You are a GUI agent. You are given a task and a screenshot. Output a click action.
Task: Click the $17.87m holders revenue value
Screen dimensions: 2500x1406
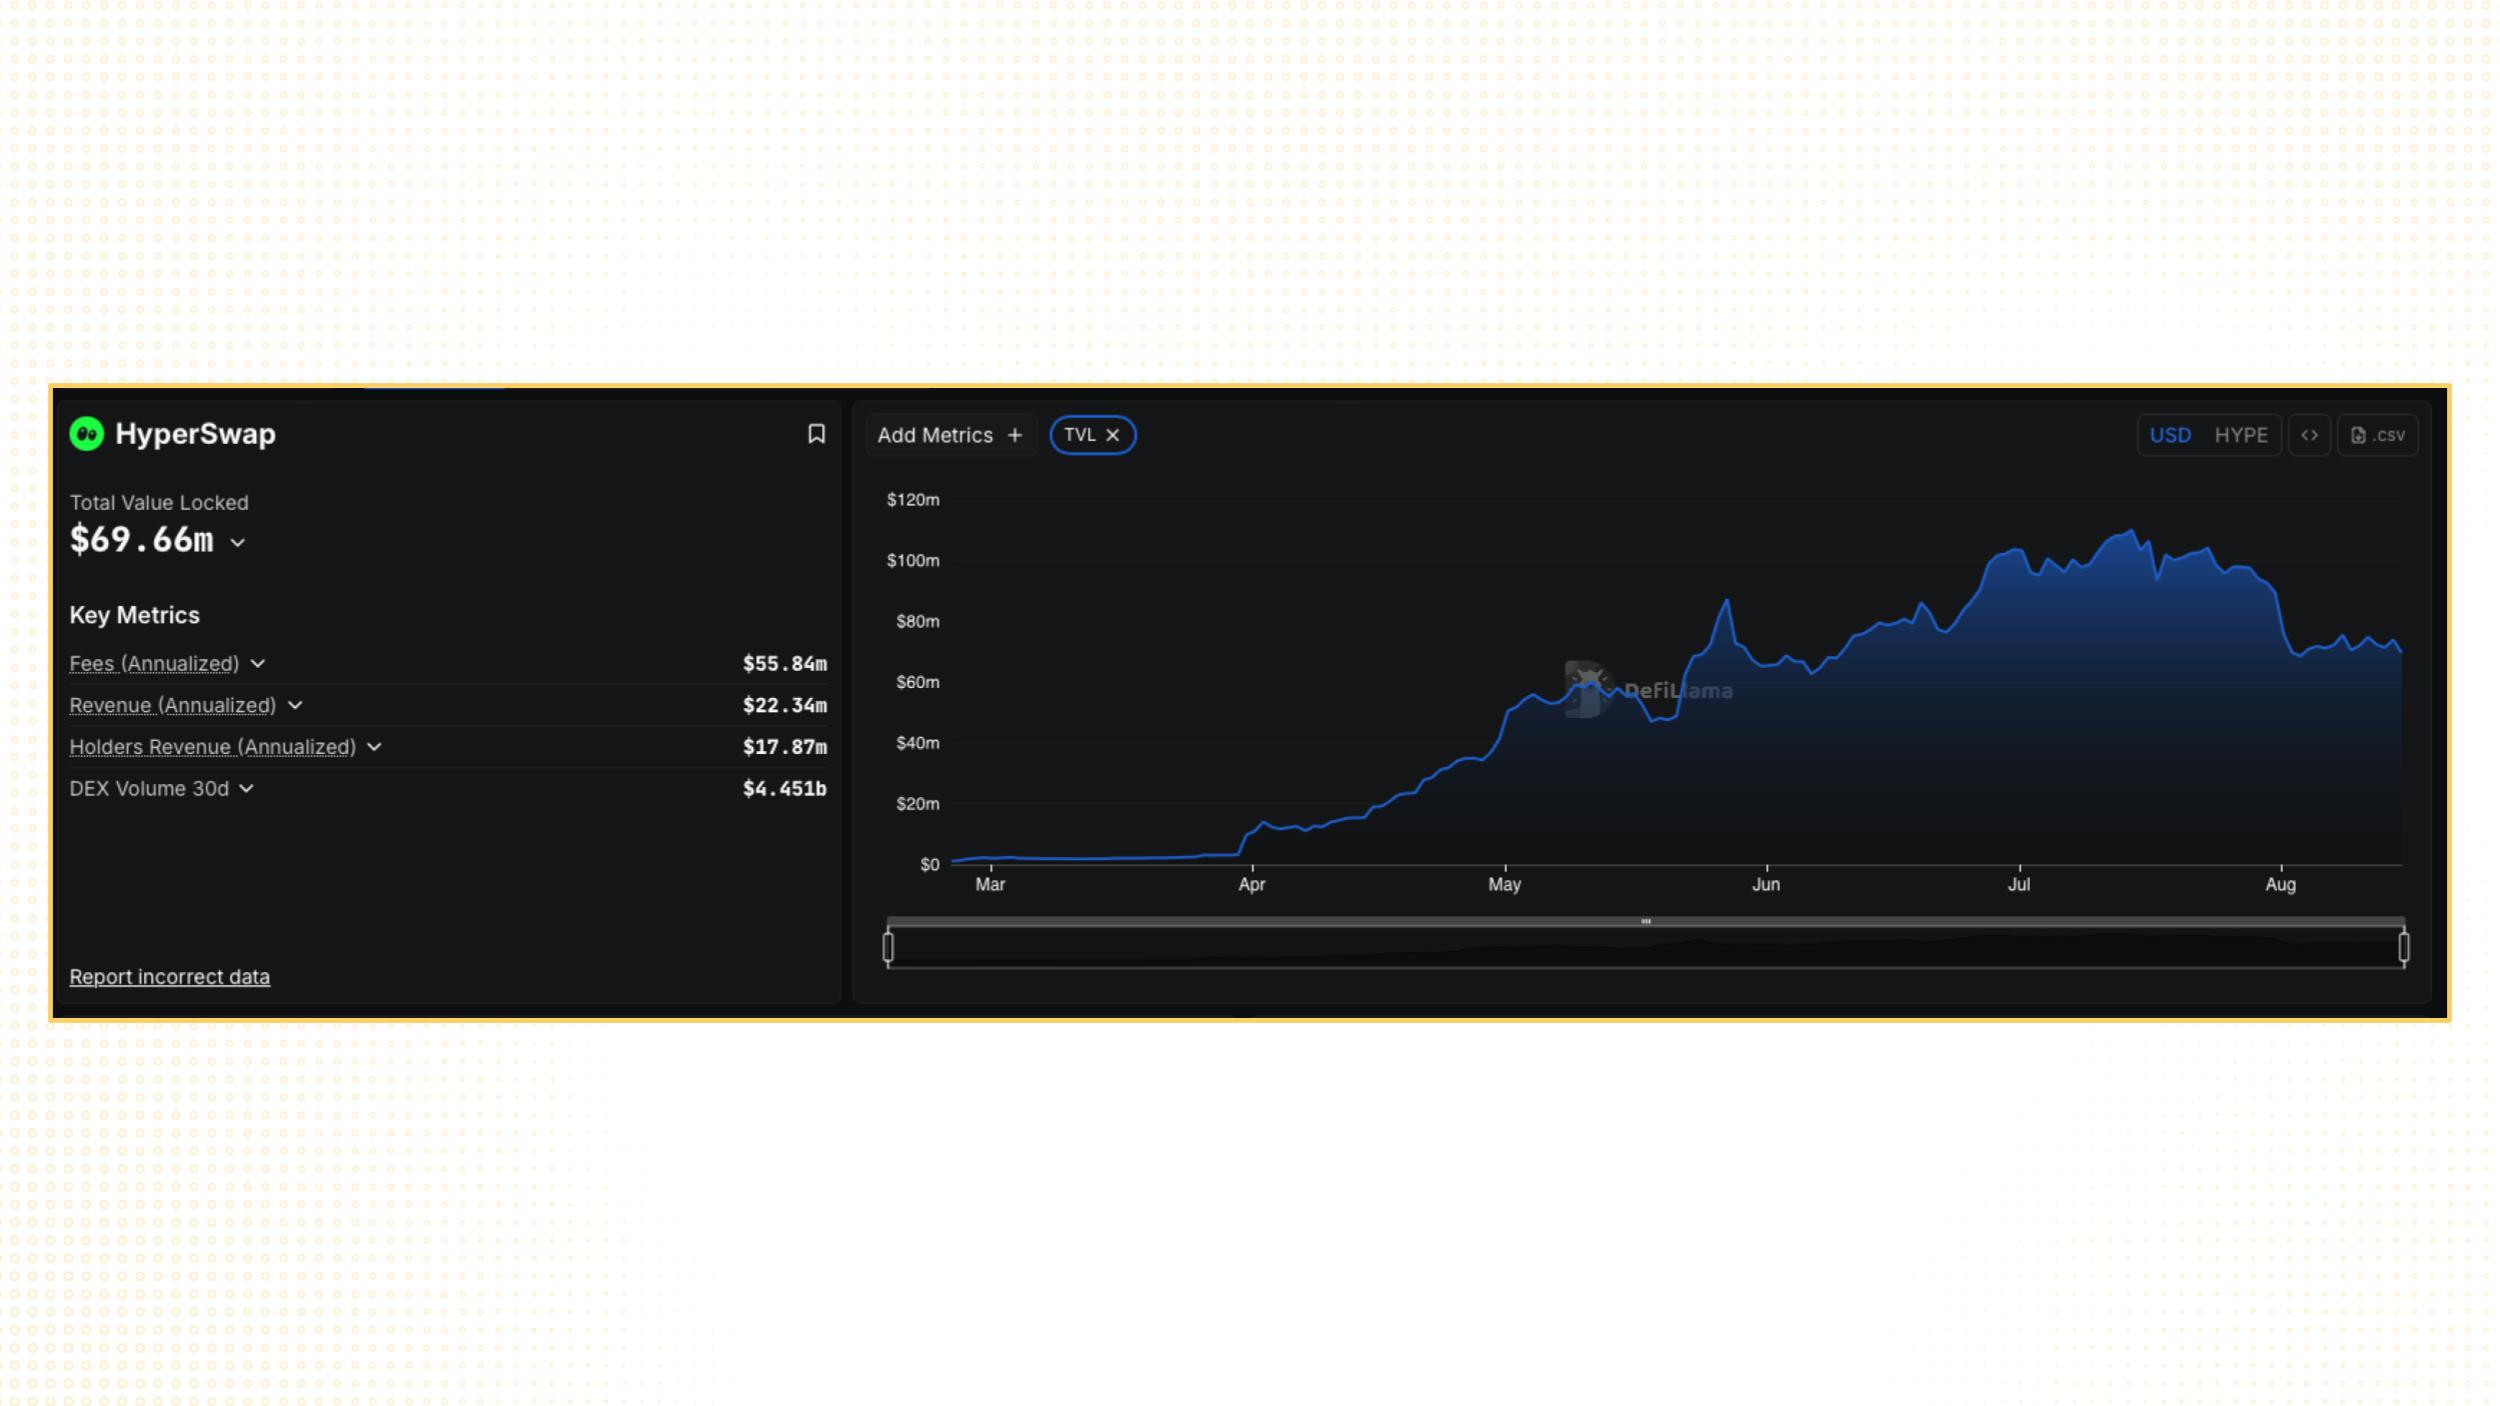pyautogui.click(x=785, y=747)
